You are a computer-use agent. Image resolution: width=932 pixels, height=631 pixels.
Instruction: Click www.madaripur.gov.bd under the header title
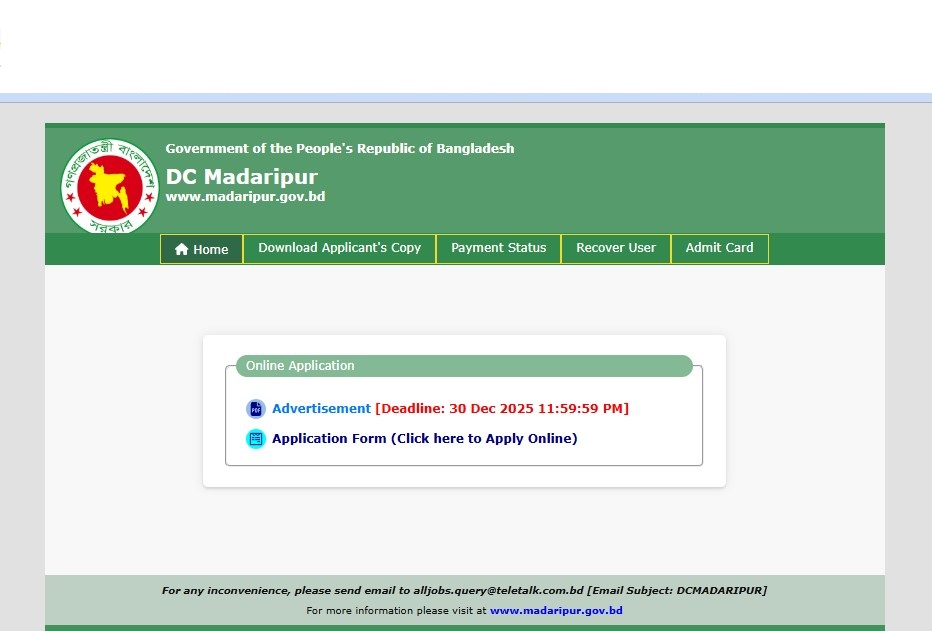click(245, 197)
